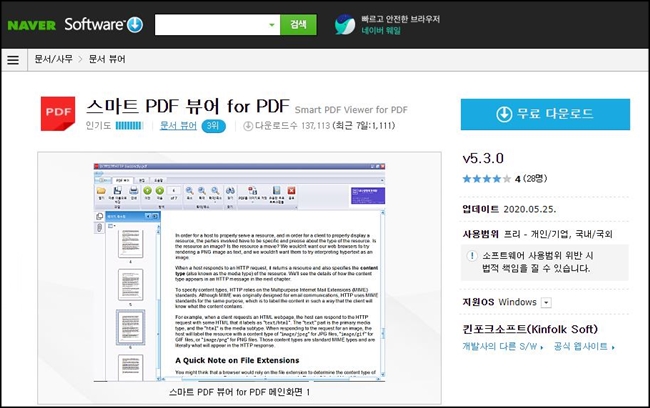Viewport: 650px width, 408px height.
Task: Expand the search box dropdown arrow
Action: point(272,25)
